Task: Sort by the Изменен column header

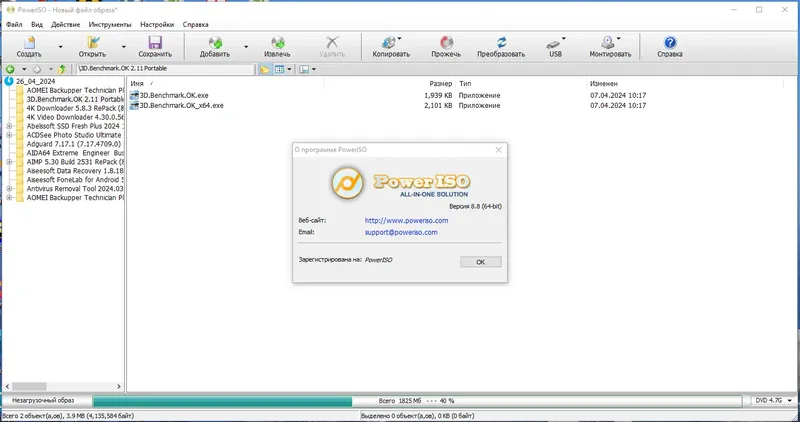Action: tap(685, 83)
